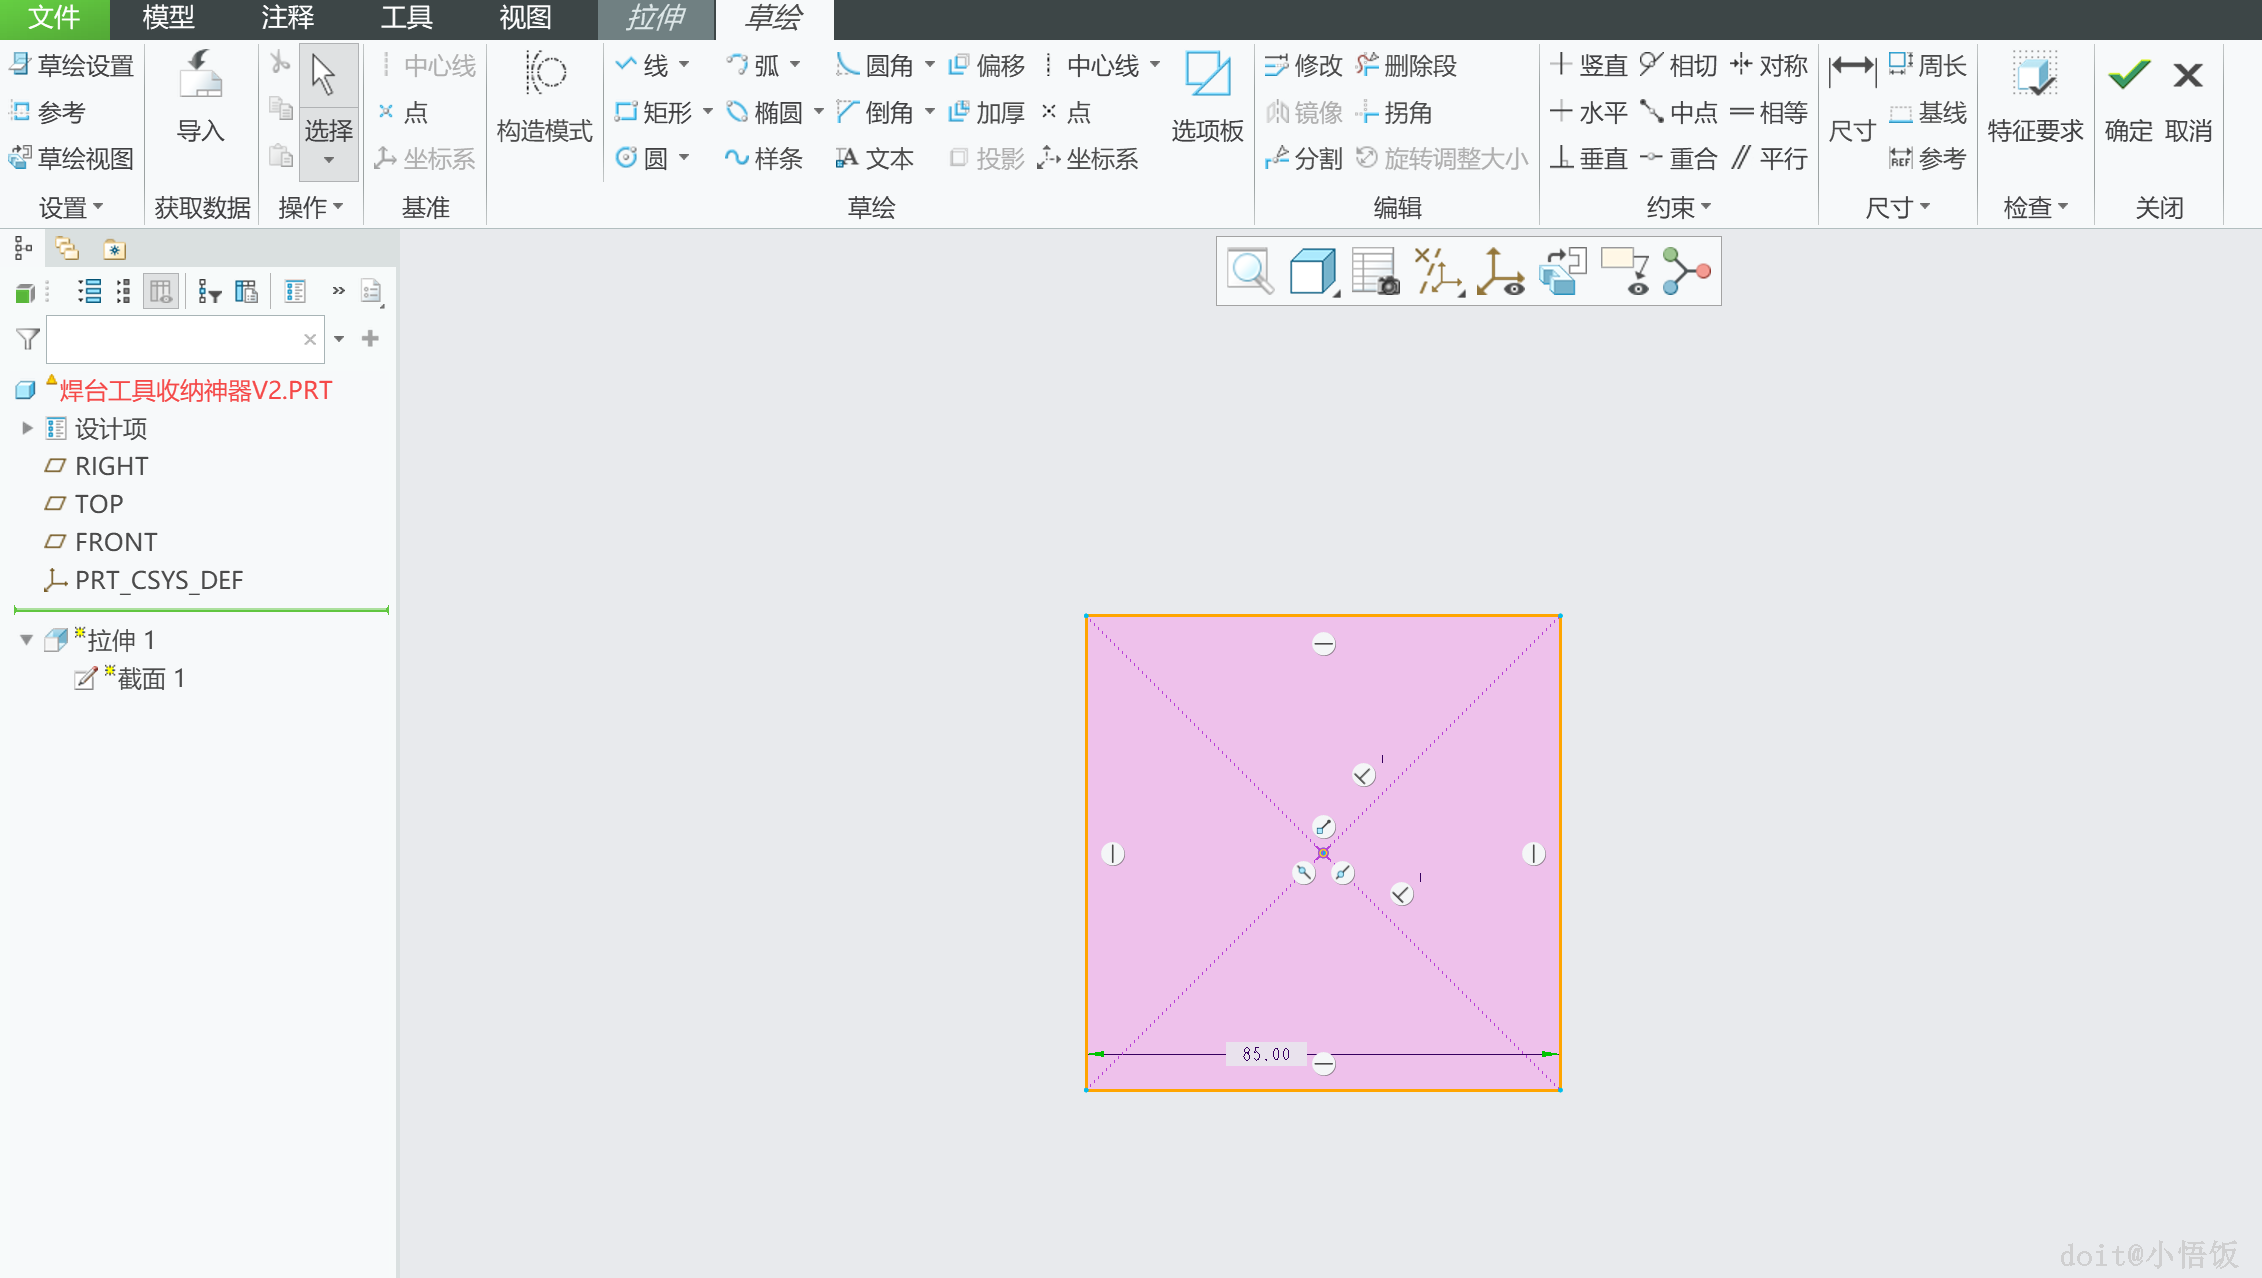Click the cancel X icon
The image size is (2262, 1278).
(x=2187, y=76)
